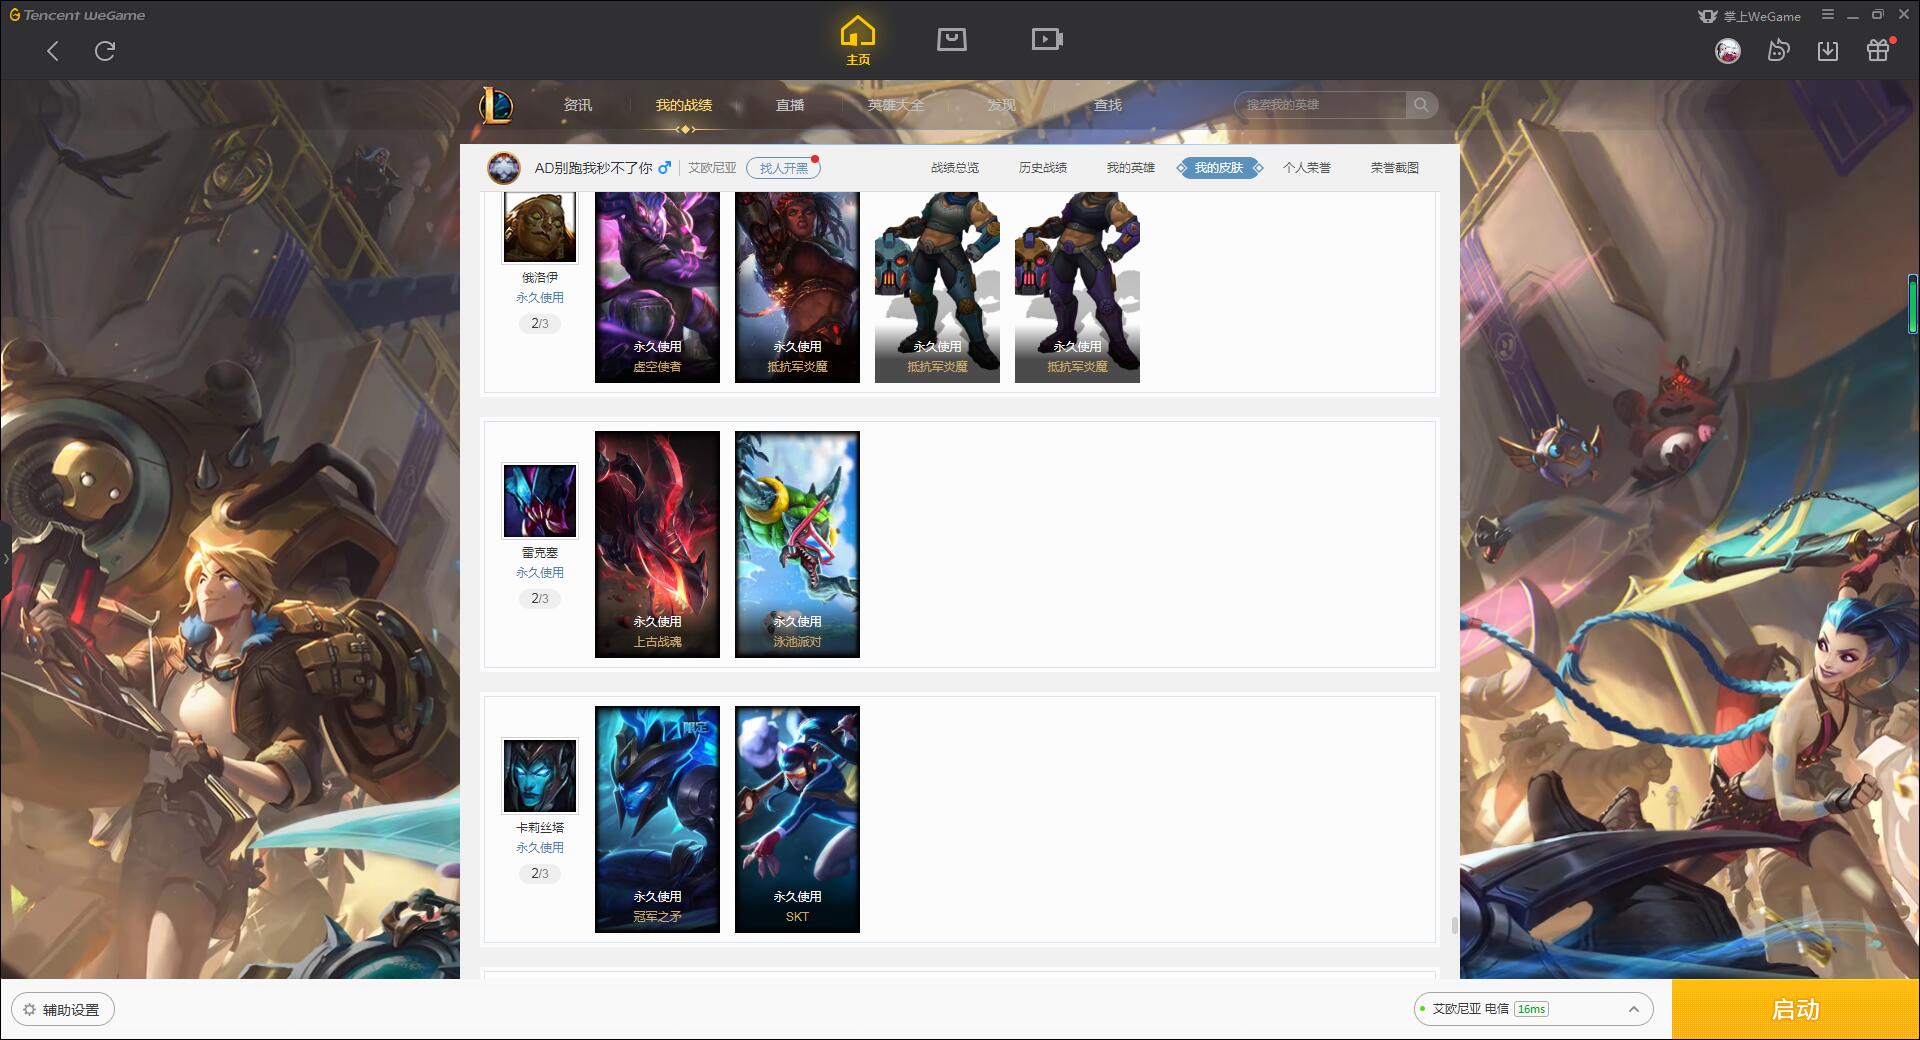This screenshot has width=1920, height=1040.
Task: Open the 我的英雄 sub-tab
Action: point(1131,168)
